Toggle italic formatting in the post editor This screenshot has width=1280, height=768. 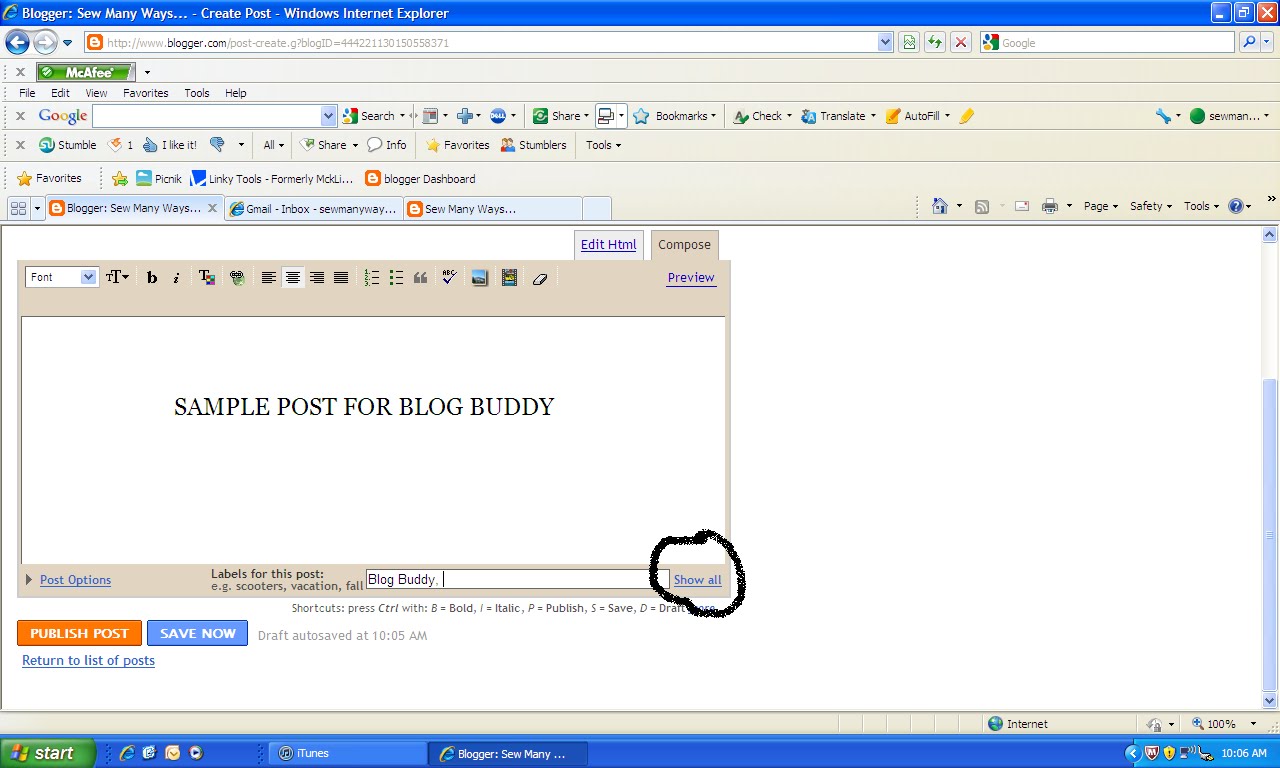(x=176, y=277)
